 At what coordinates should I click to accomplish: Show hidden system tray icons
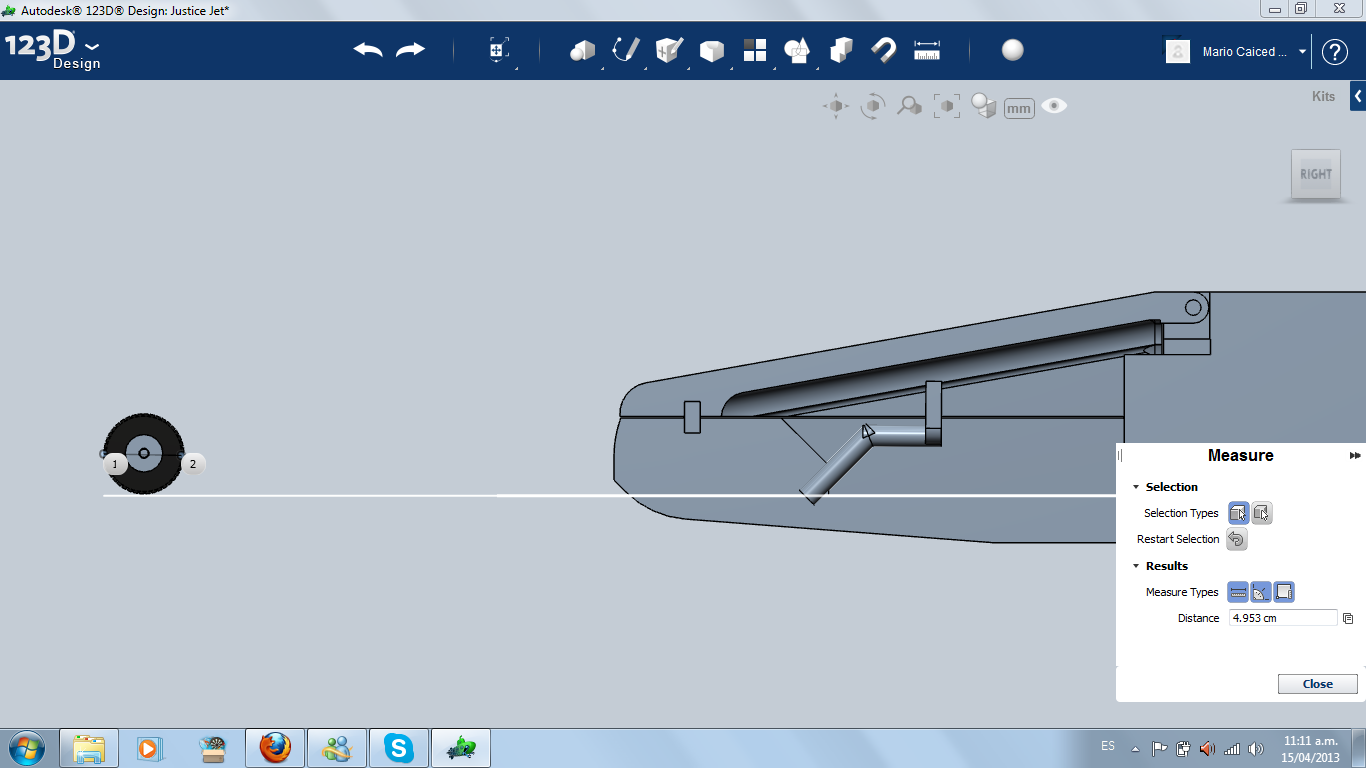1135,748
